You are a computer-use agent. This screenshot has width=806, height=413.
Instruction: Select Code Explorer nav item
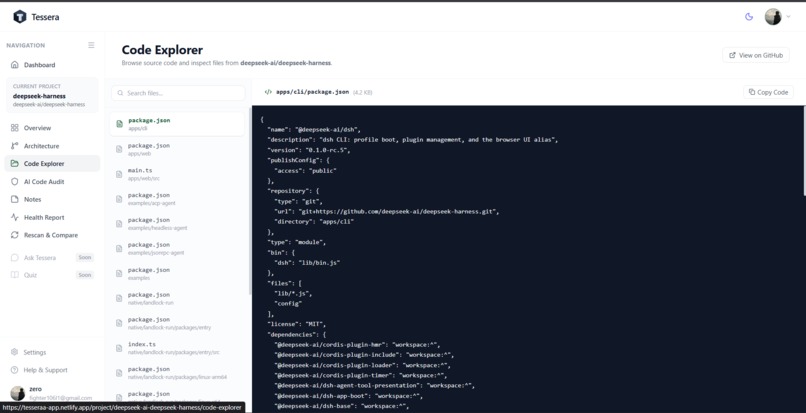click(x=52, y=164)
